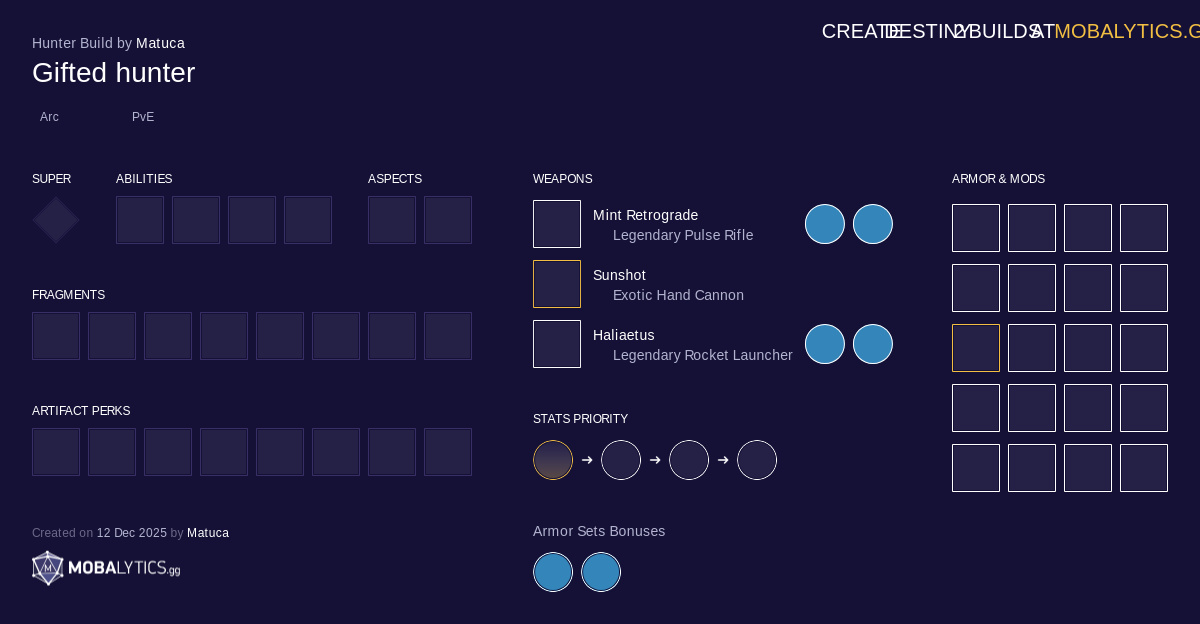Viewport: 1200px width, 624px height.
Task: Select the Mint Retrograde weapon icon
Action: 557,224
